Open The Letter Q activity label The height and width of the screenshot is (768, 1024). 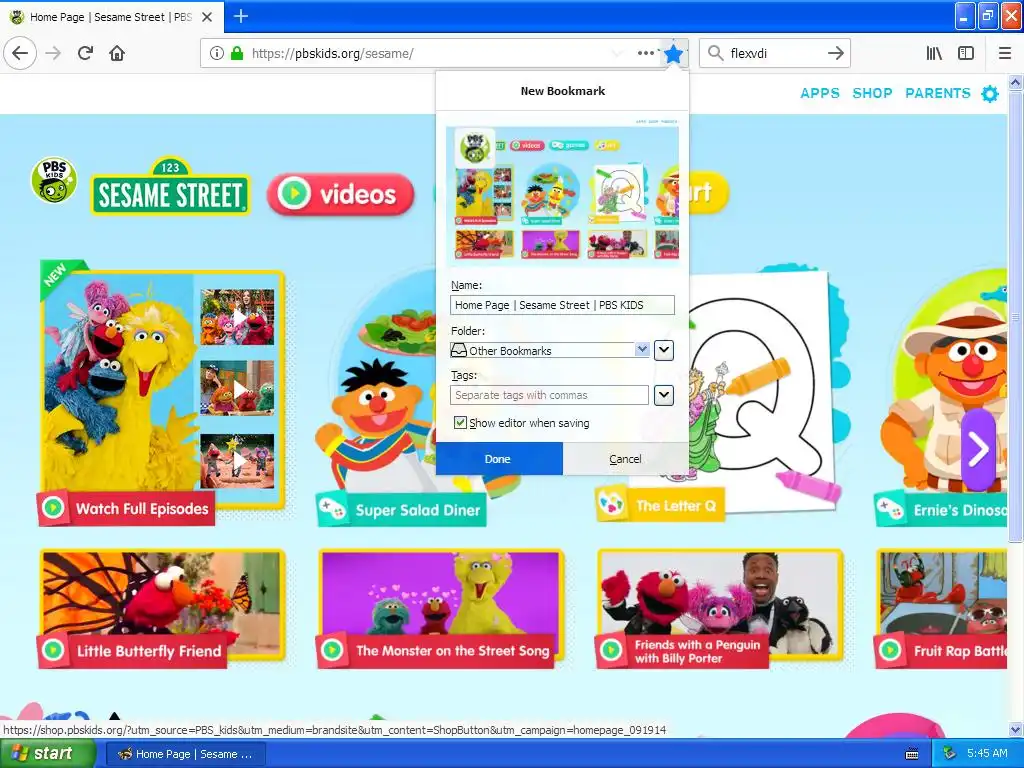tap(676, 505)
